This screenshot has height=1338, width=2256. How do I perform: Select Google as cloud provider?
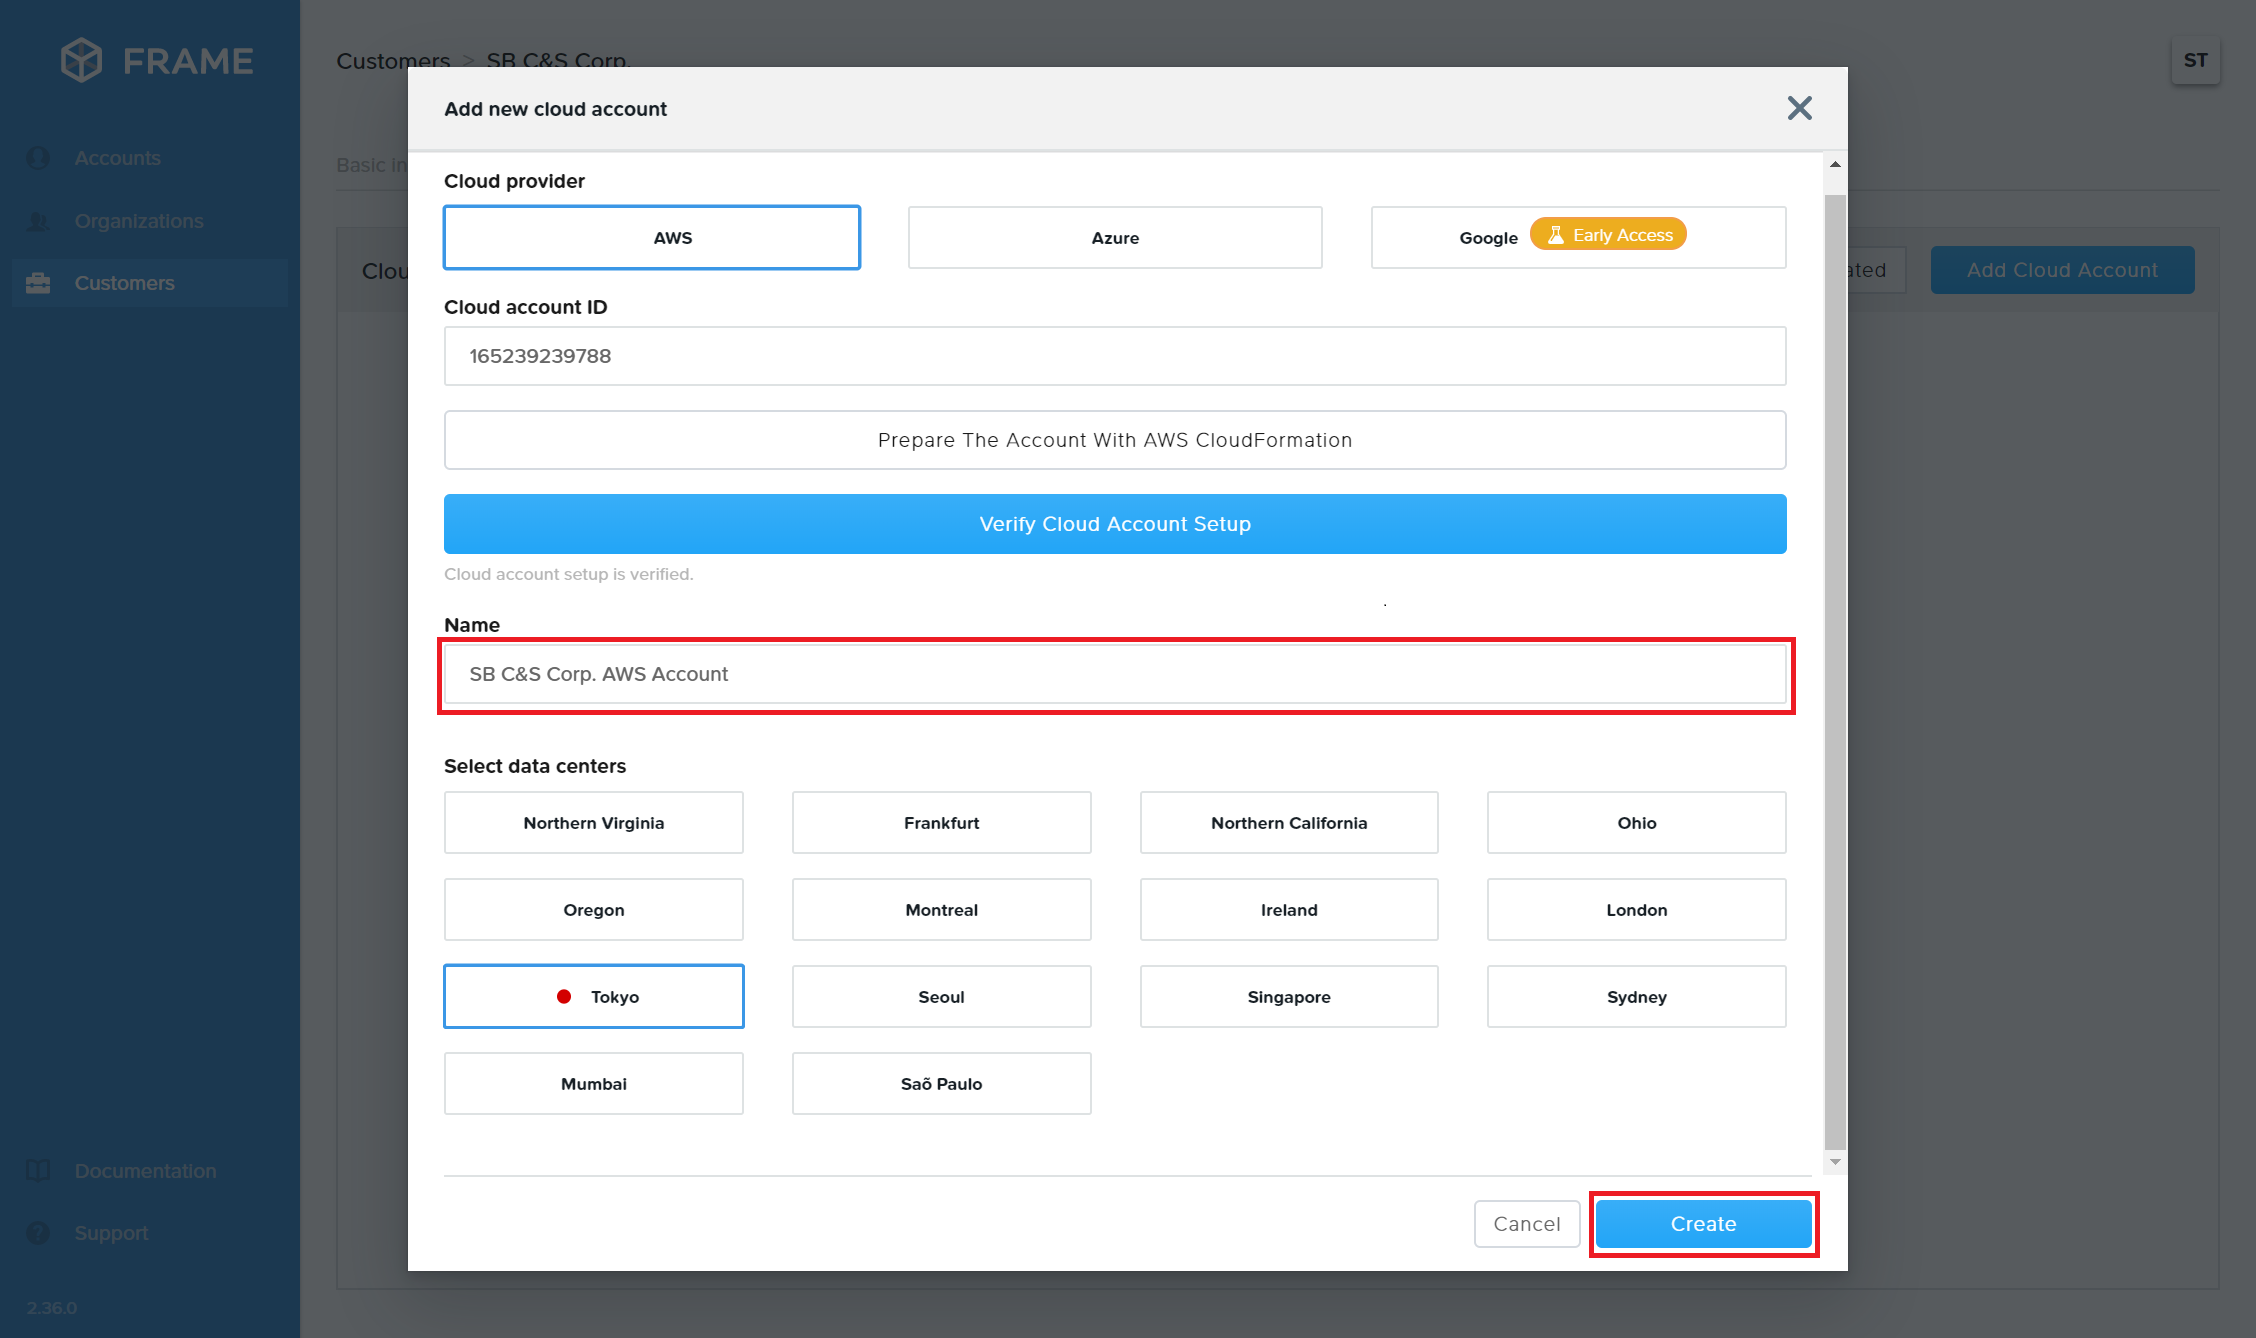[x=1578, y=238]
